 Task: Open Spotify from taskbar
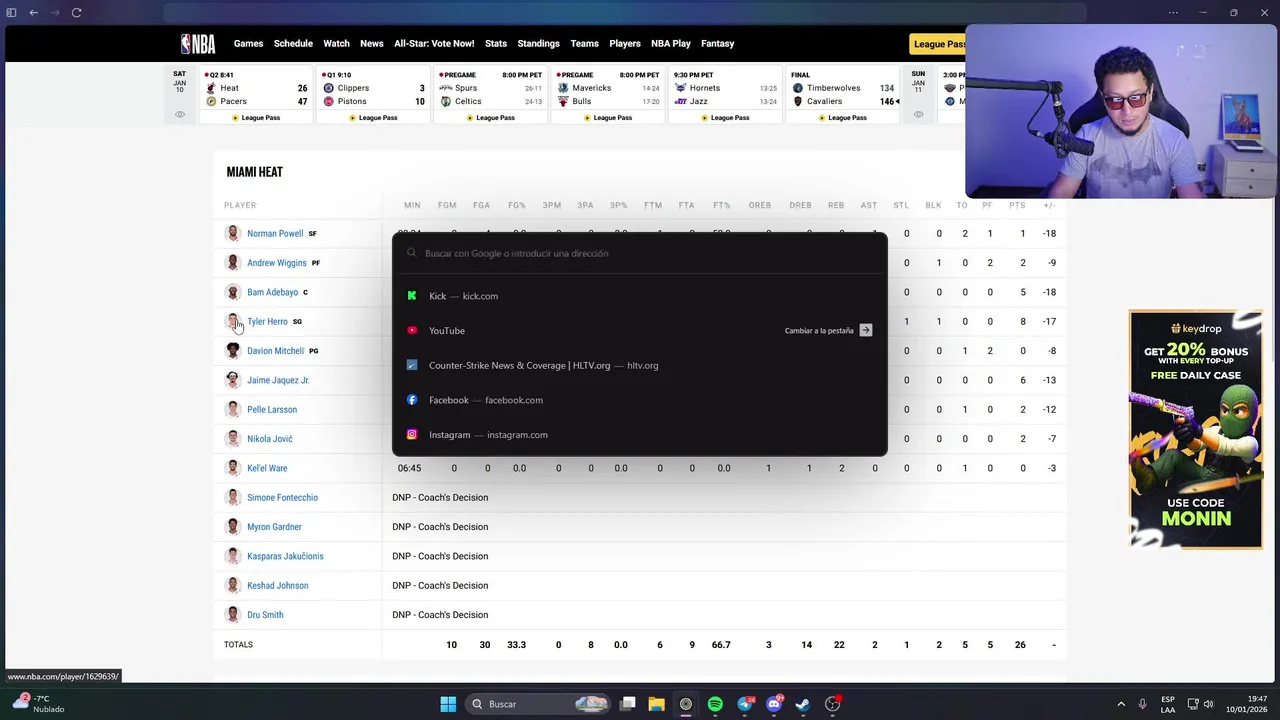[715, 704]
